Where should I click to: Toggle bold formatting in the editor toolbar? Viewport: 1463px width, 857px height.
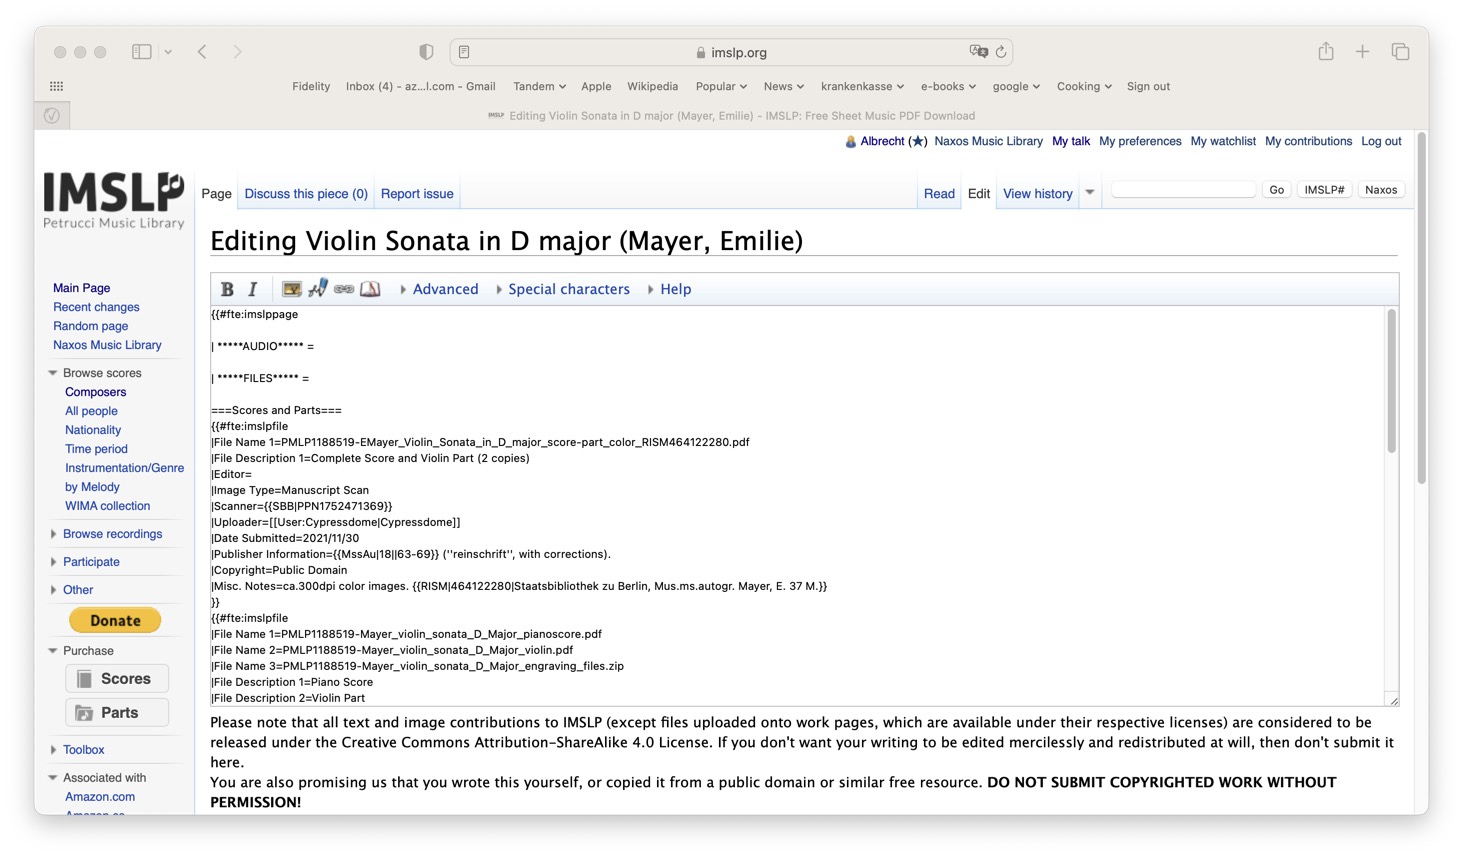(x=227, y=289)
